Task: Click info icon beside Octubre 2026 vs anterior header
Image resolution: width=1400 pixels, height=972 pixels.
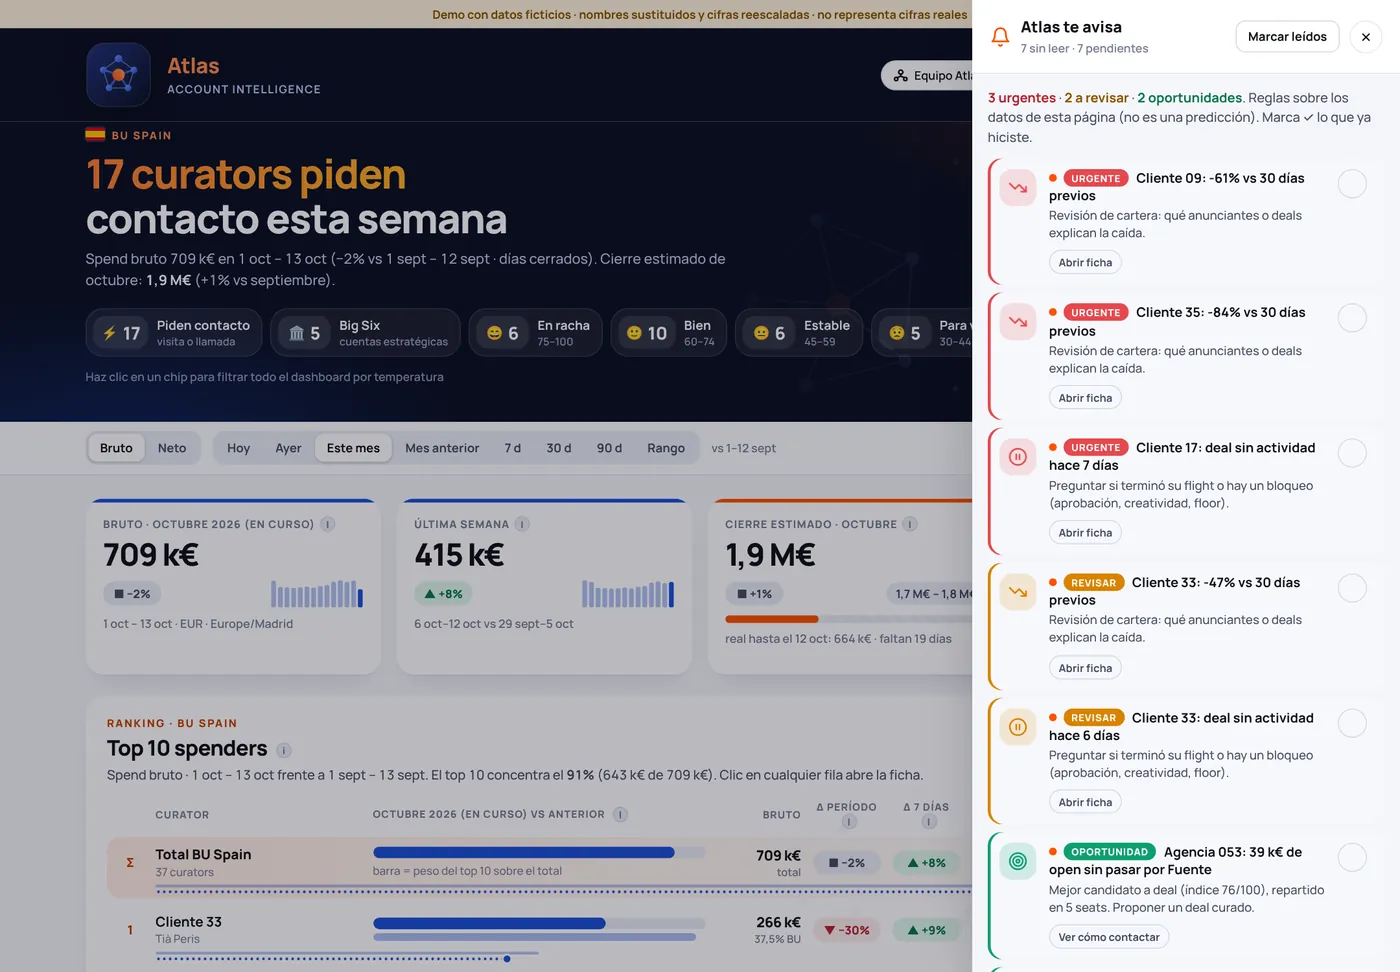Action: click(x=620, y=814)
